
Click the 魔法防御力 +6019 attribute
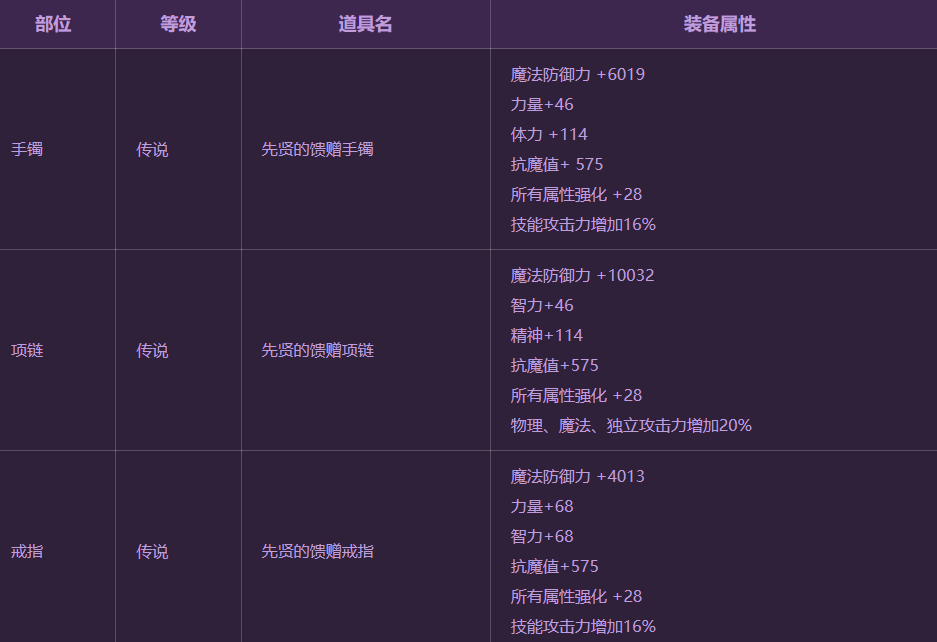point(577,75)
